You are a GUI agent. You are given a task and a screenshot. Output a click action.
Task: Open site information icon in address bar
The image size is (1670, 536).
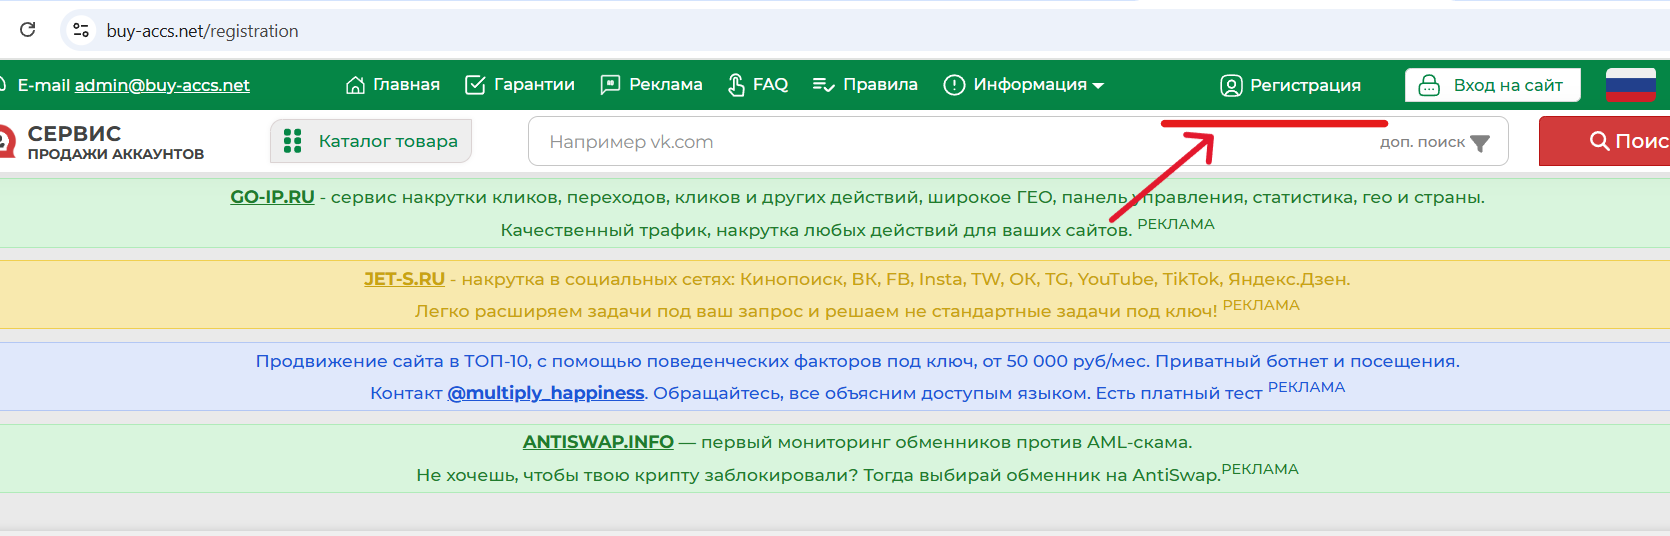point(82,31)
